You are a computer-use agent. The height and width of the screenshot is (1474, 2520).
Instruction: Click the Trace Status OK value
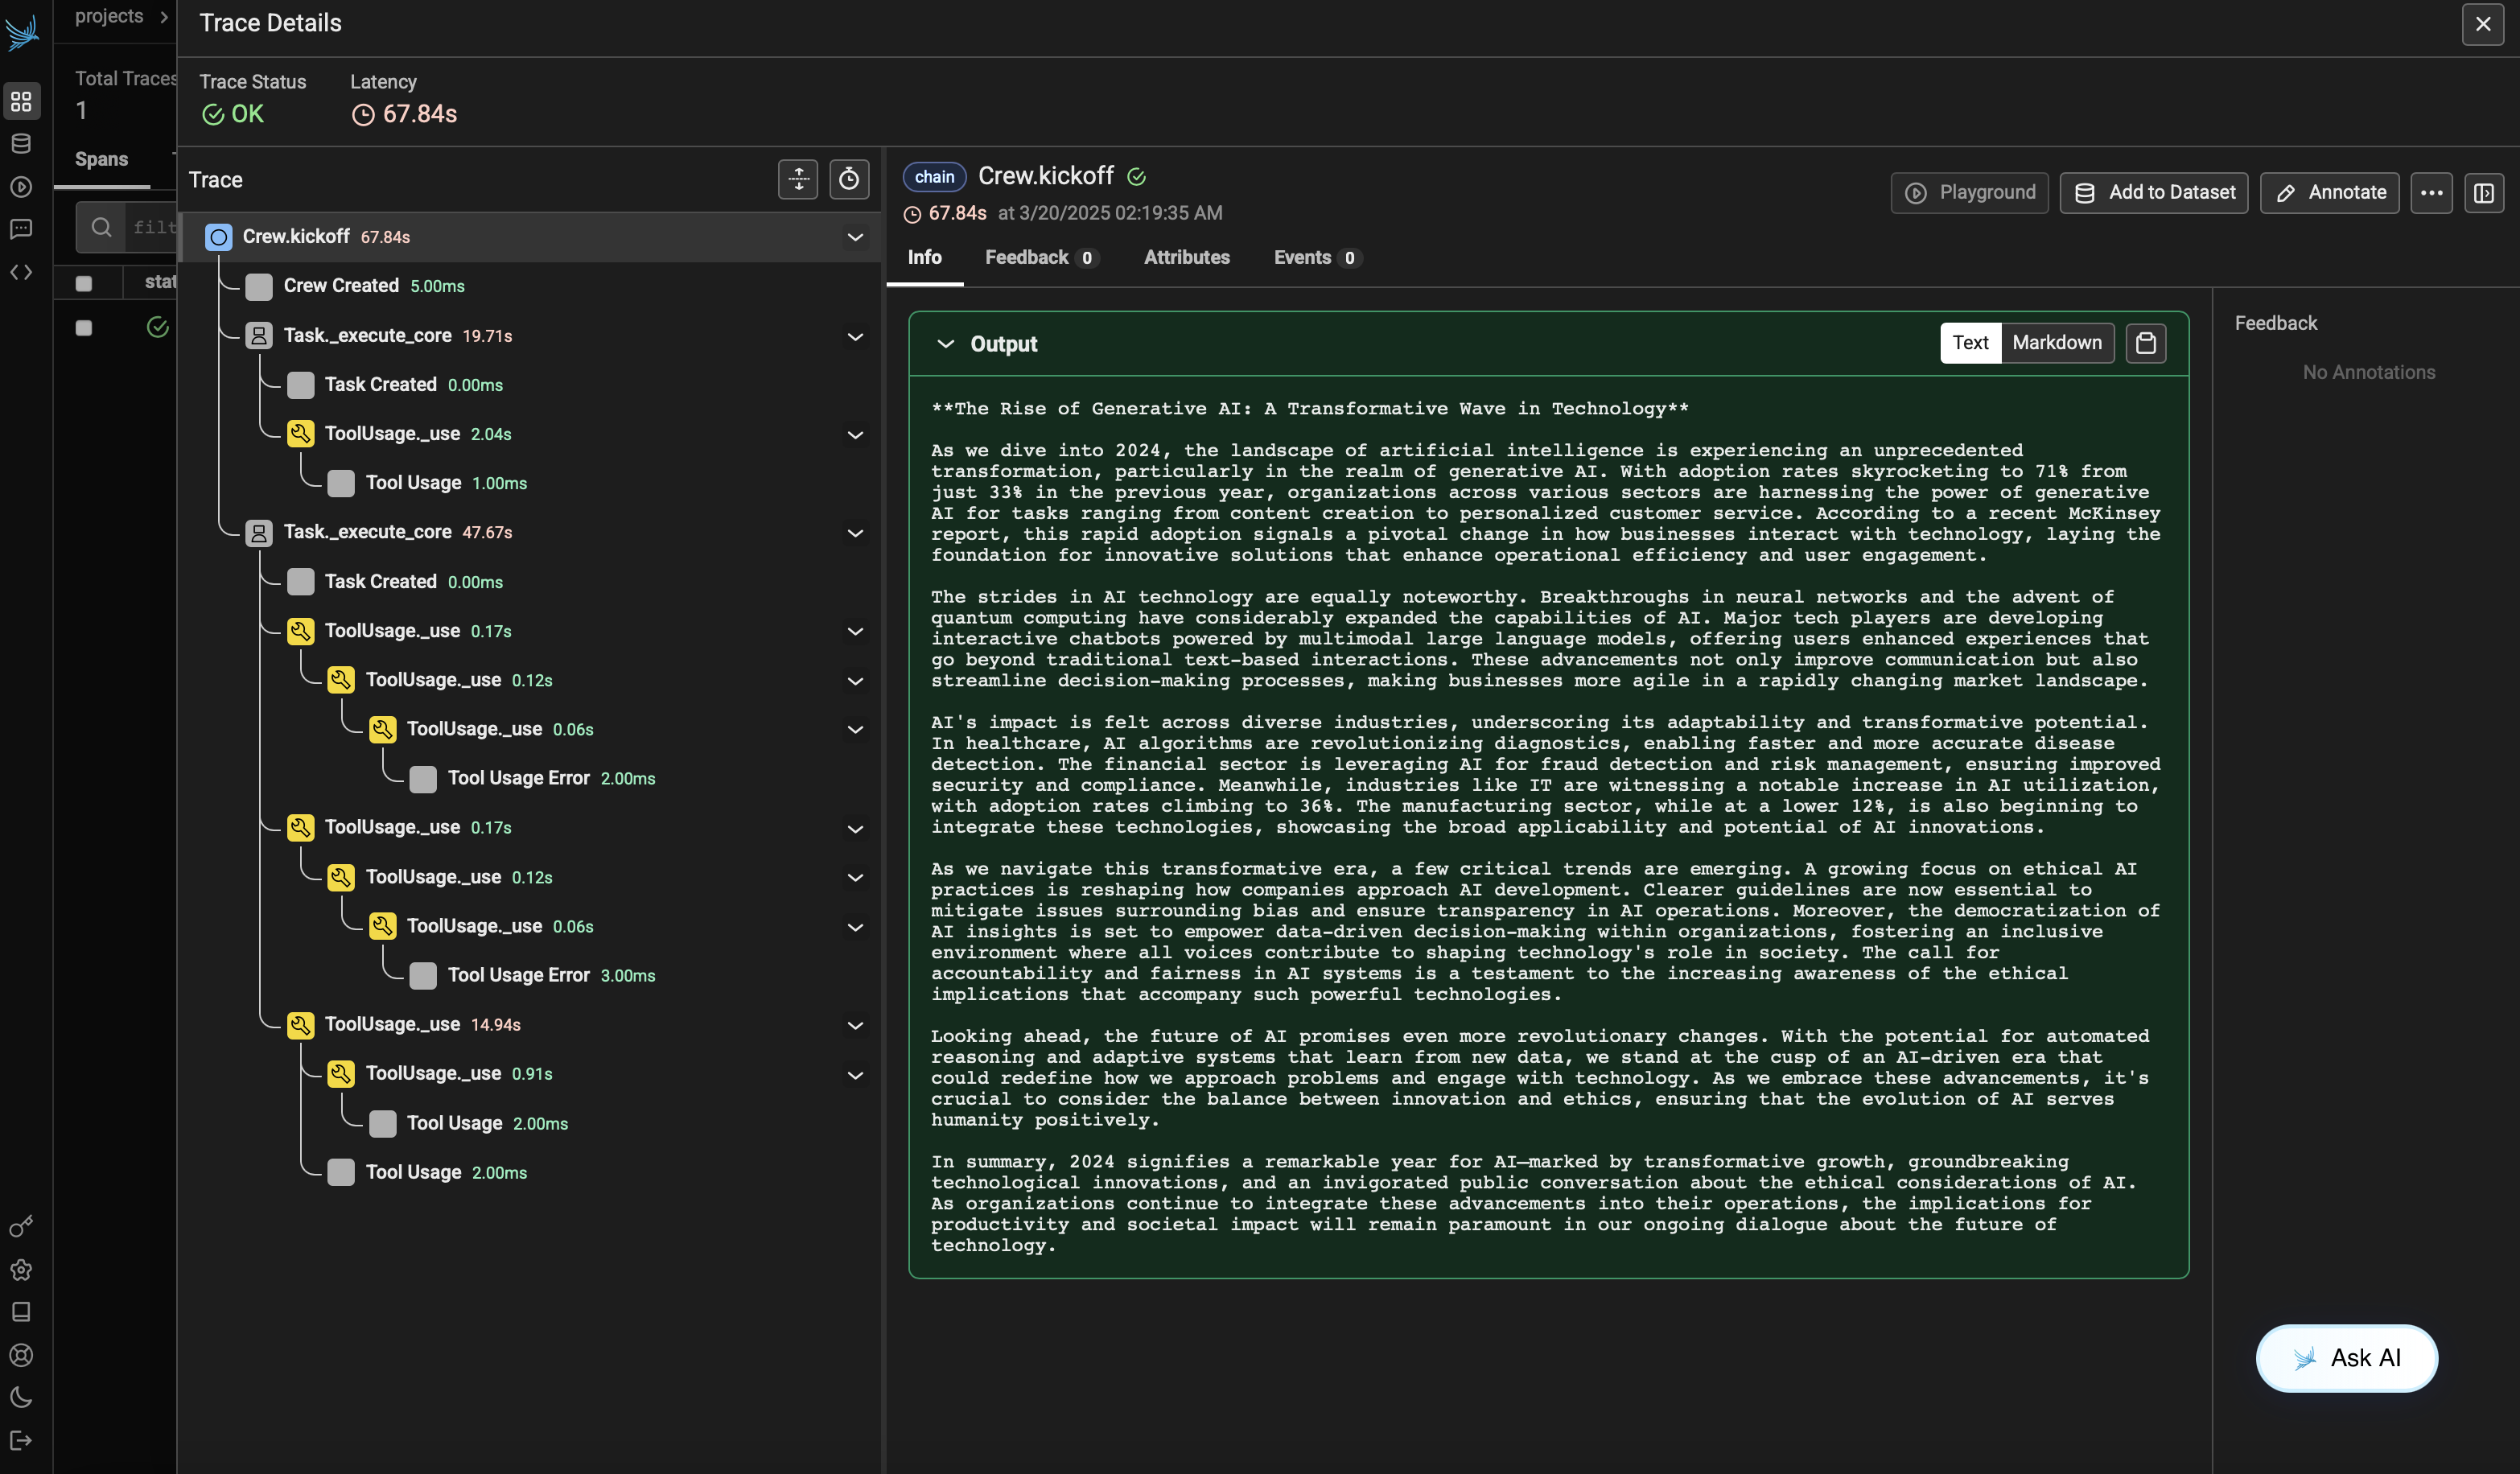[247, 115]
